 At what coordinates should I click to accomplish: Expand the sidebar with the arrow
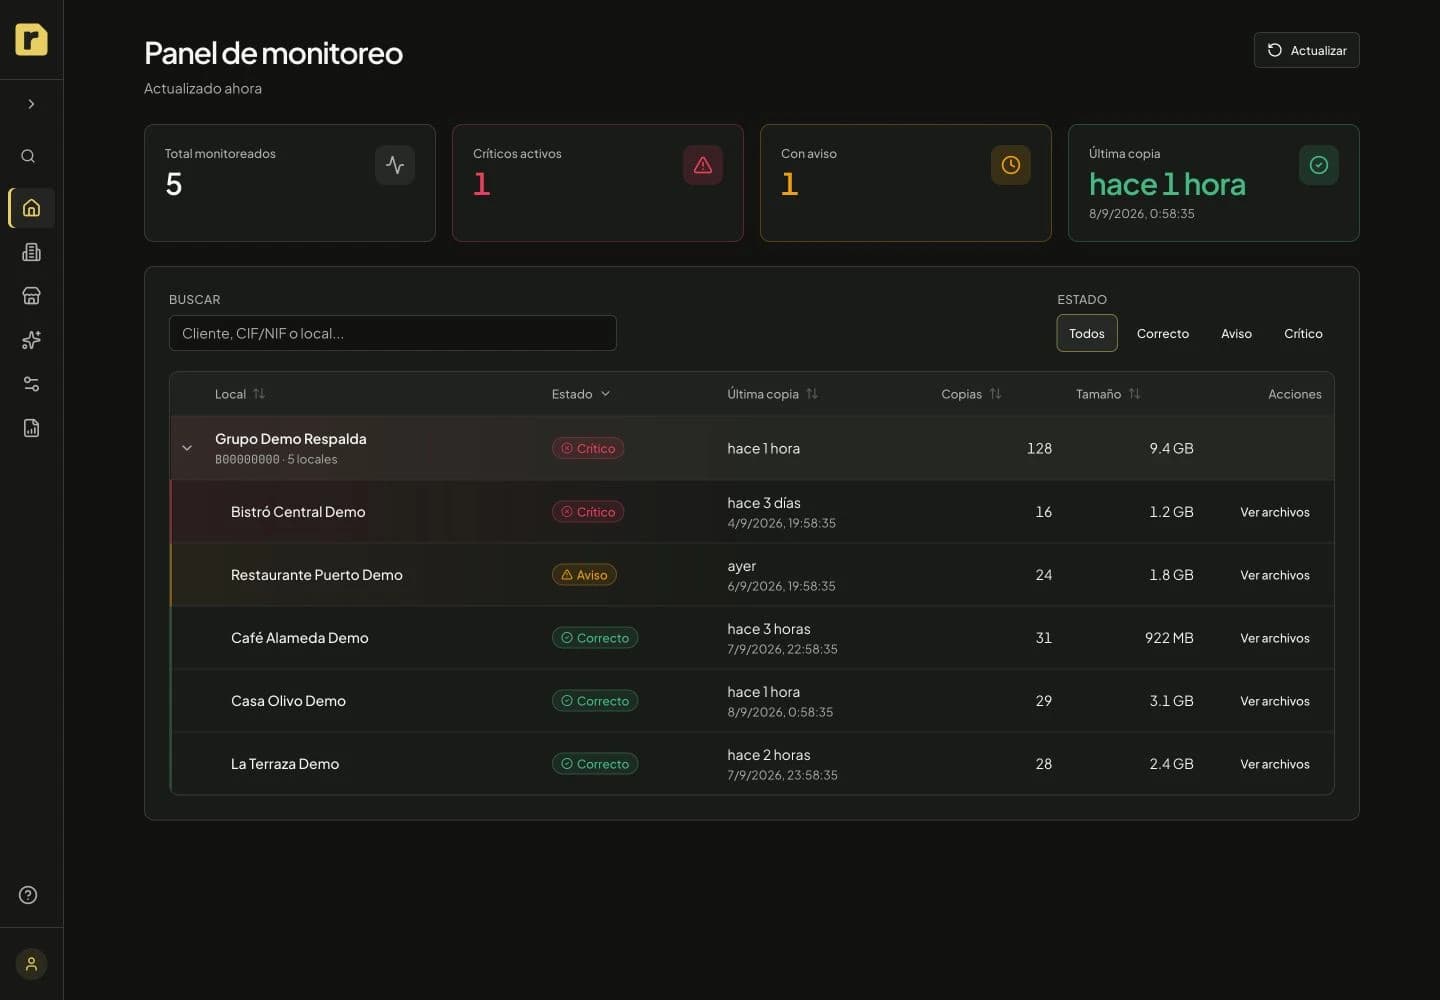(31, 104)
